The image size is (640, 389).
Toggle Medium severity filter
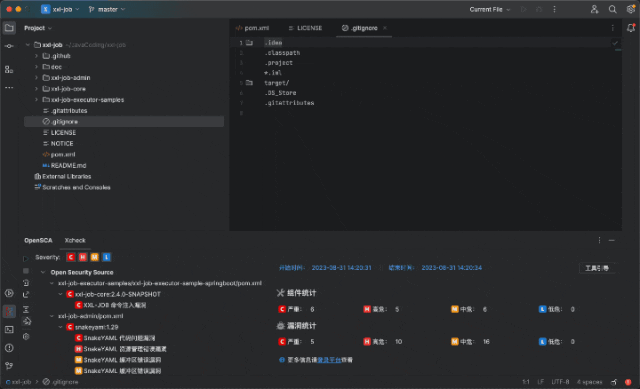(95, 257)
